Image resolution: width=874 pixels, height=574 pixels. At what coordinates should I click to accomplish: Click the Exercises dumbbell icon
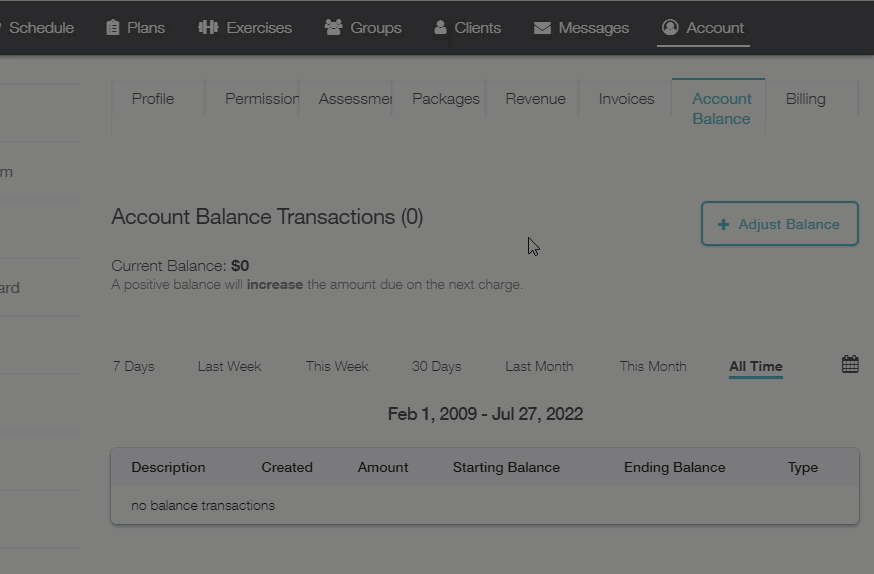[208, 27]
